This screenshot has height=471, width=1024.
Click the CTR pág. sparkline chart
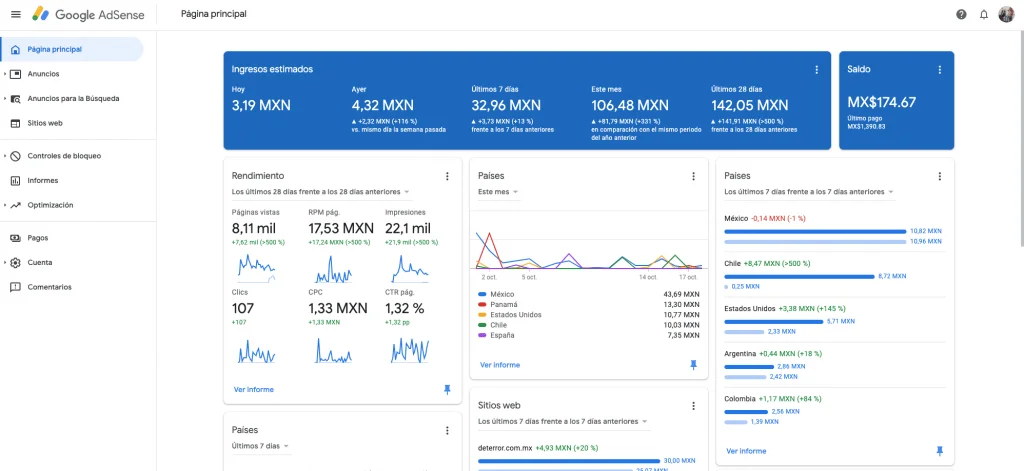[x=409, y=350]
